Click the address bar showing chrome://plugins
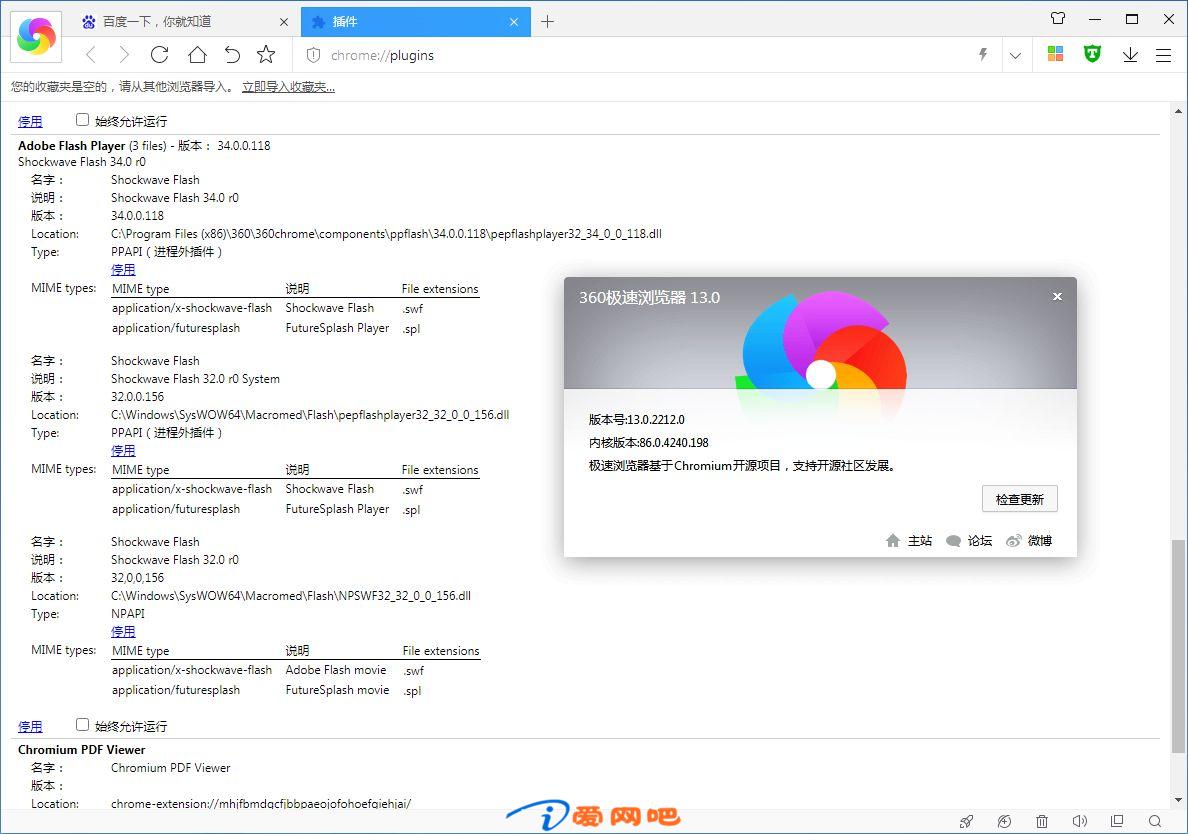 636,55
